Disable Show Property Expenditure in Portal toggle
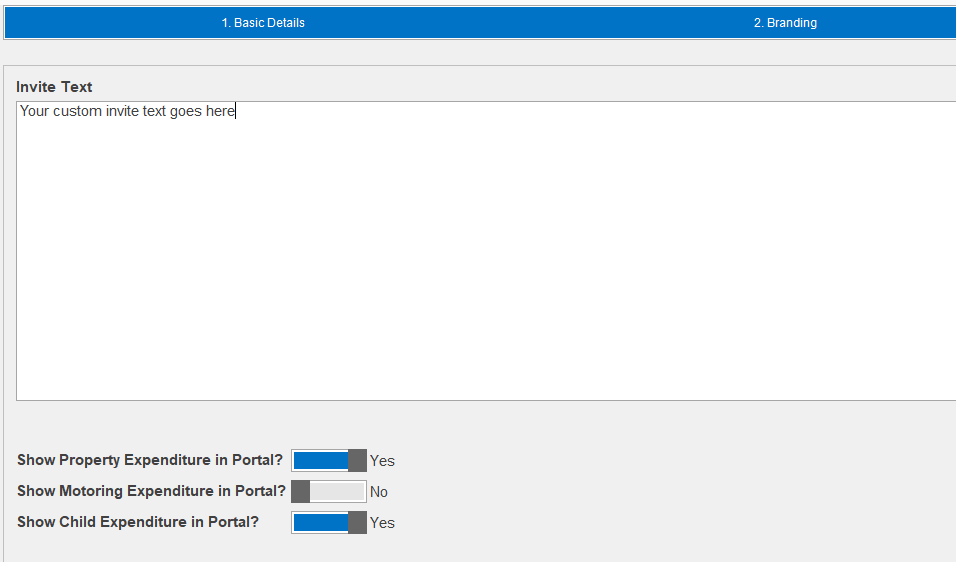 (x=329, y=460)
